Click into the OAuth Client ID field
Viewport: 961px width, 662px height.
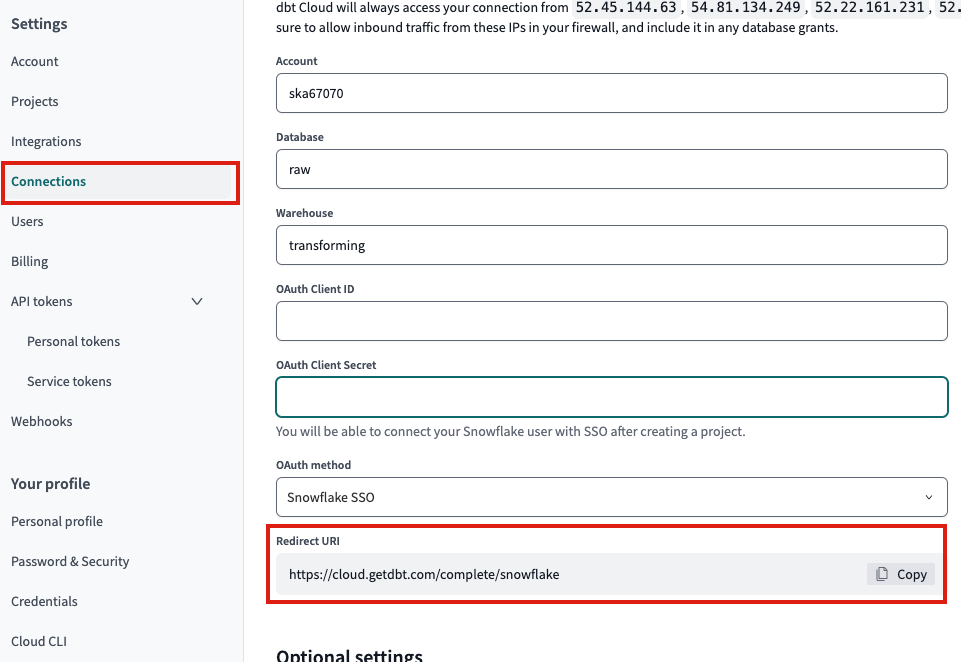coord(611,321)
